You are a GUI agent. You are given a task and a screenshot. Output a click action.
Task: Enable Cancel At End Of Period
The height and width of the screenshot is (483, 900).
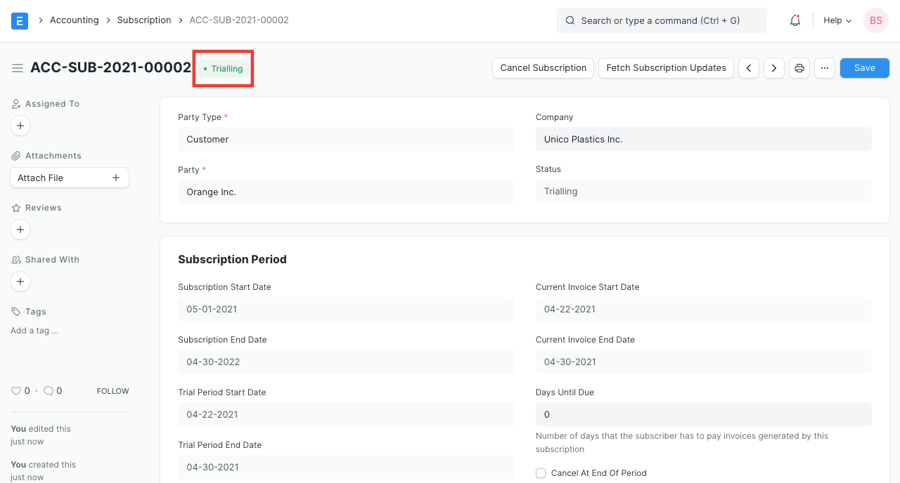pos(541,473)
